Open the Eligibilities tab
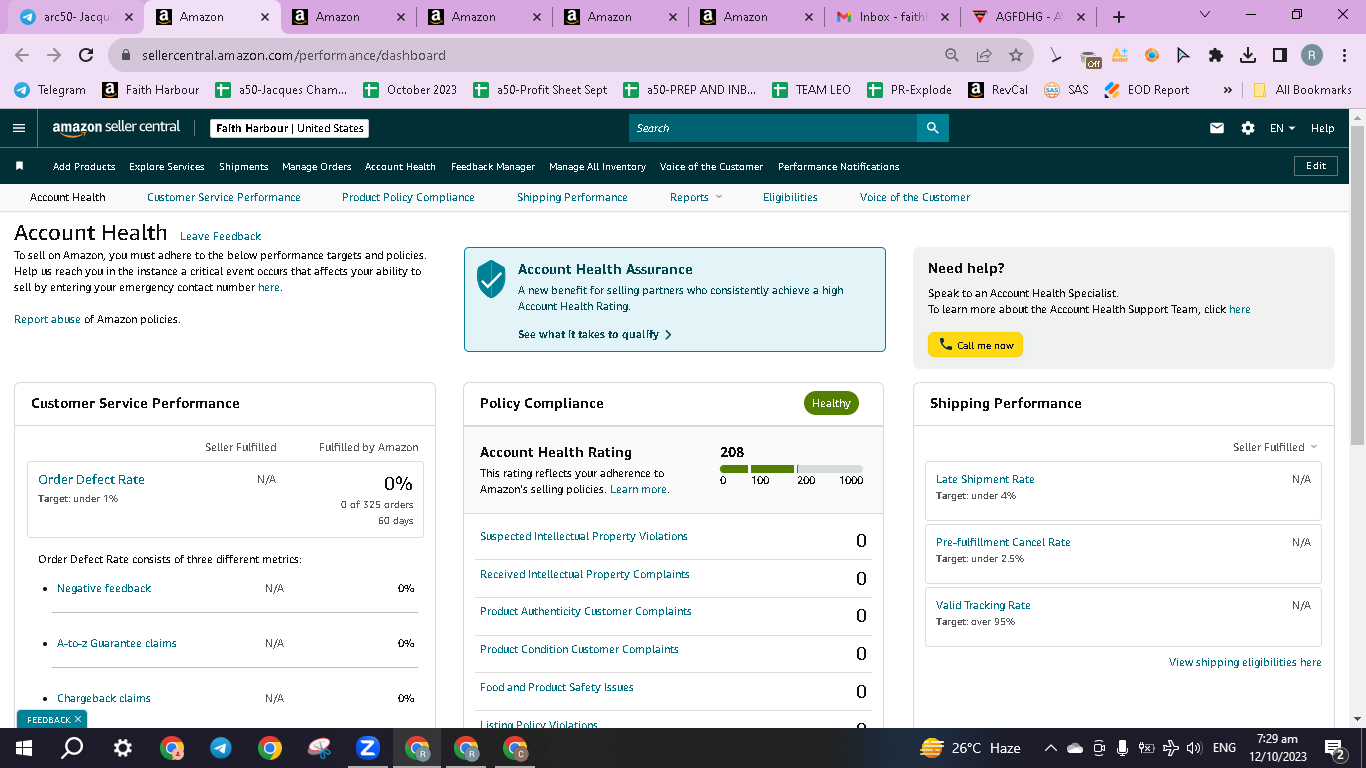 click(x=790, y=197)
